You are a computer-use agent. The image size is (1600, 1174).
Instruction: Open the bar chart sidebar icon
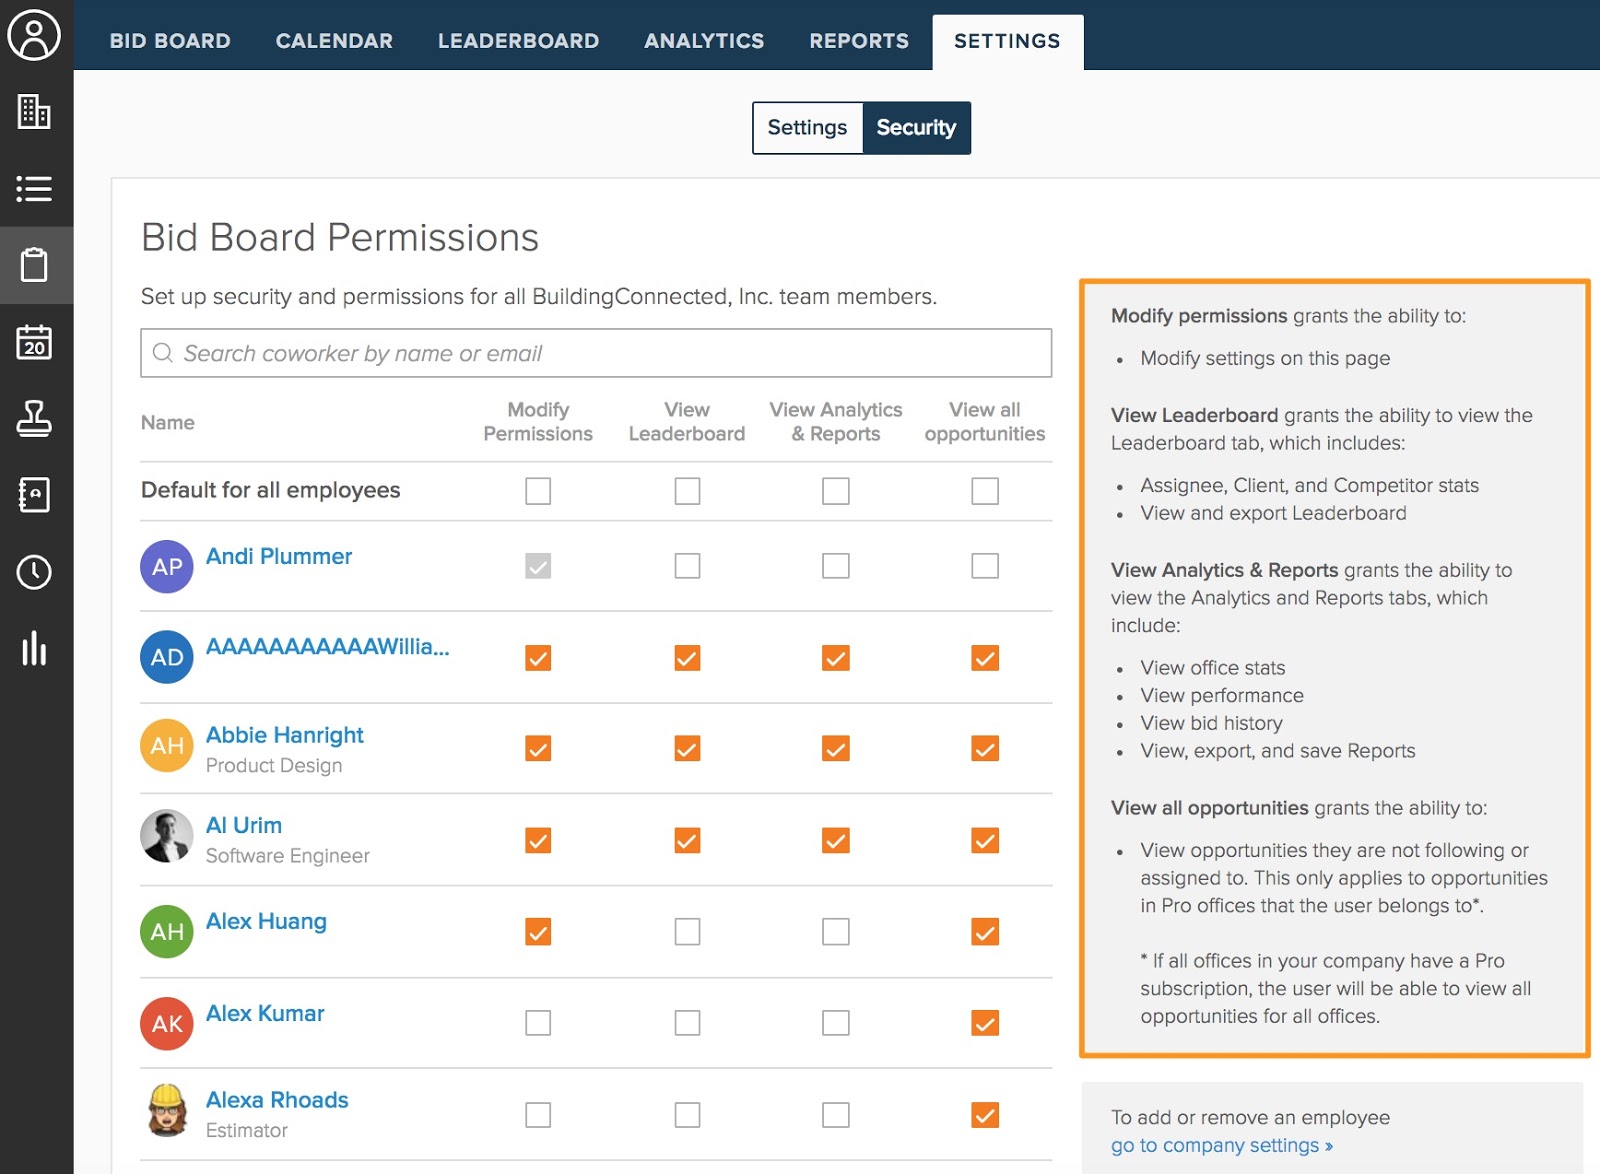(x=35, y=648)
